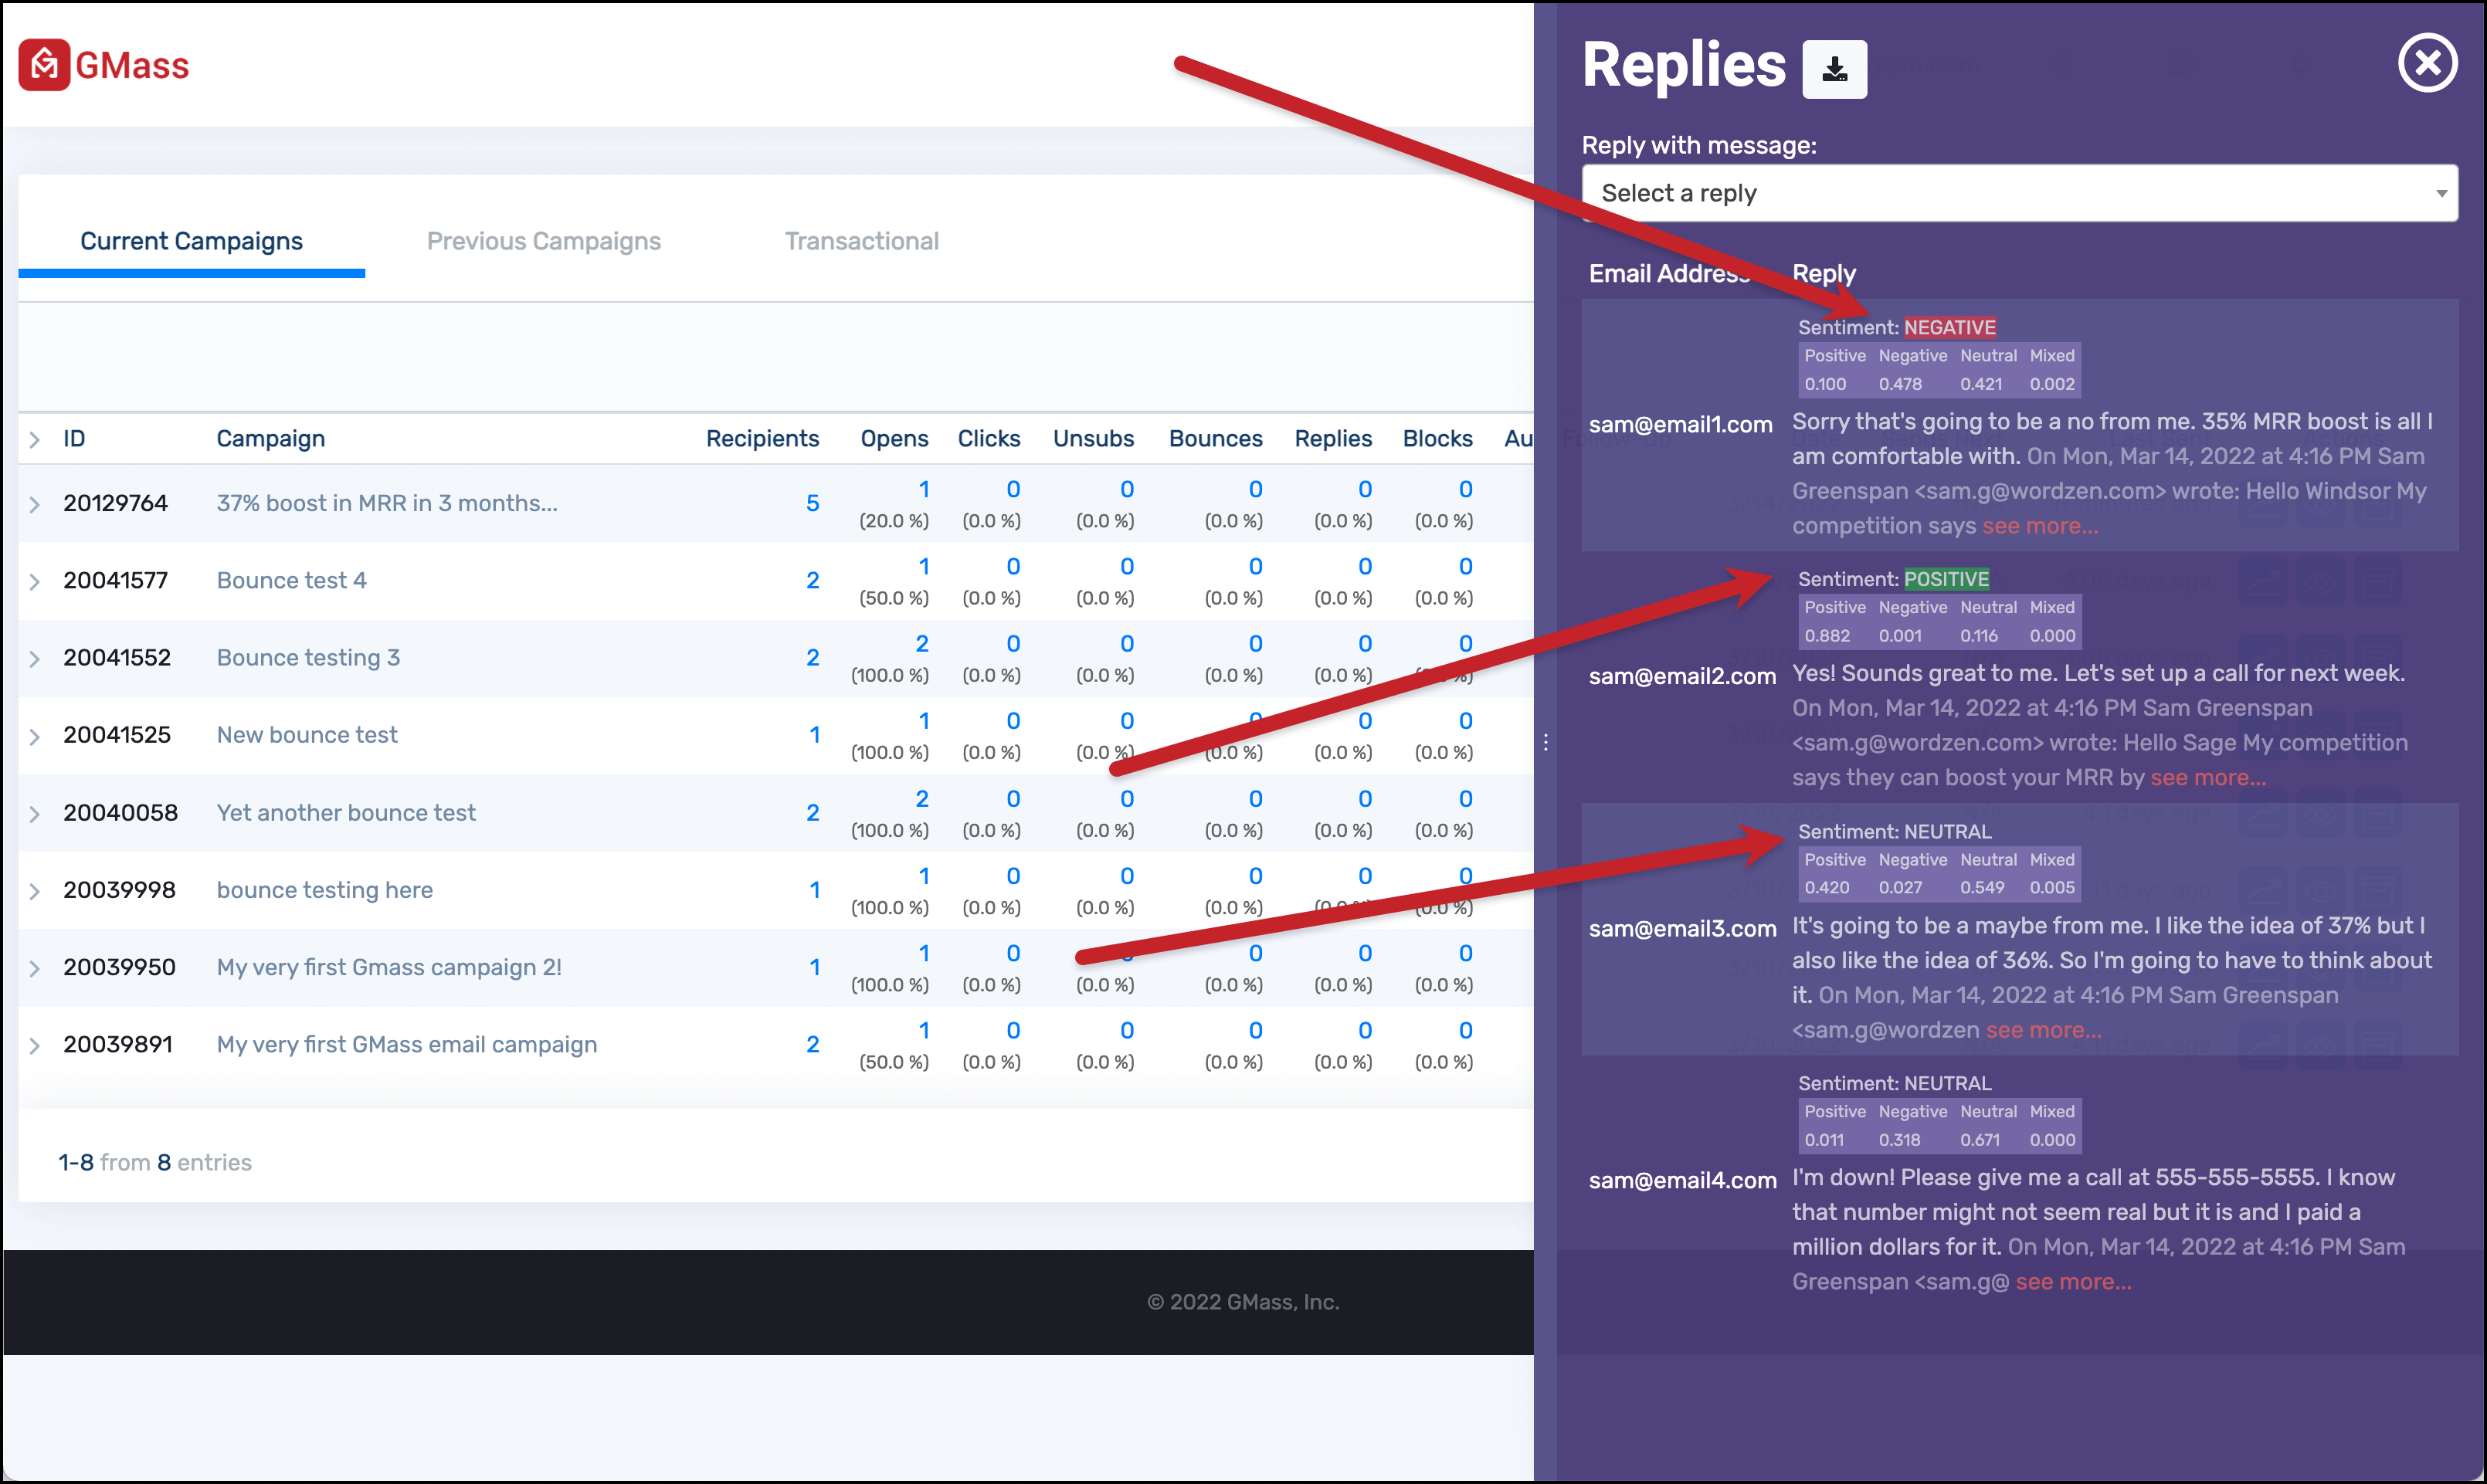Sort by the Replies column header

click(x=1333, y=438)
